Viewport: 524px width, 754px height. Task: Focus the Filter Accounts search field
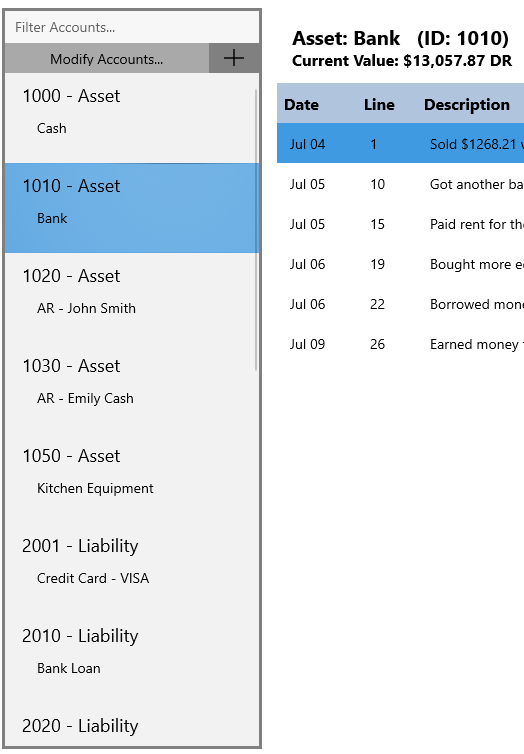(x=132, y=27)
